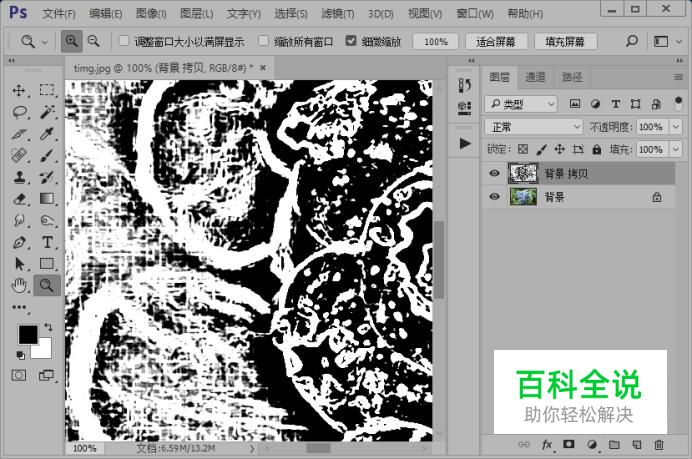Create a new layer

[636, 445]
